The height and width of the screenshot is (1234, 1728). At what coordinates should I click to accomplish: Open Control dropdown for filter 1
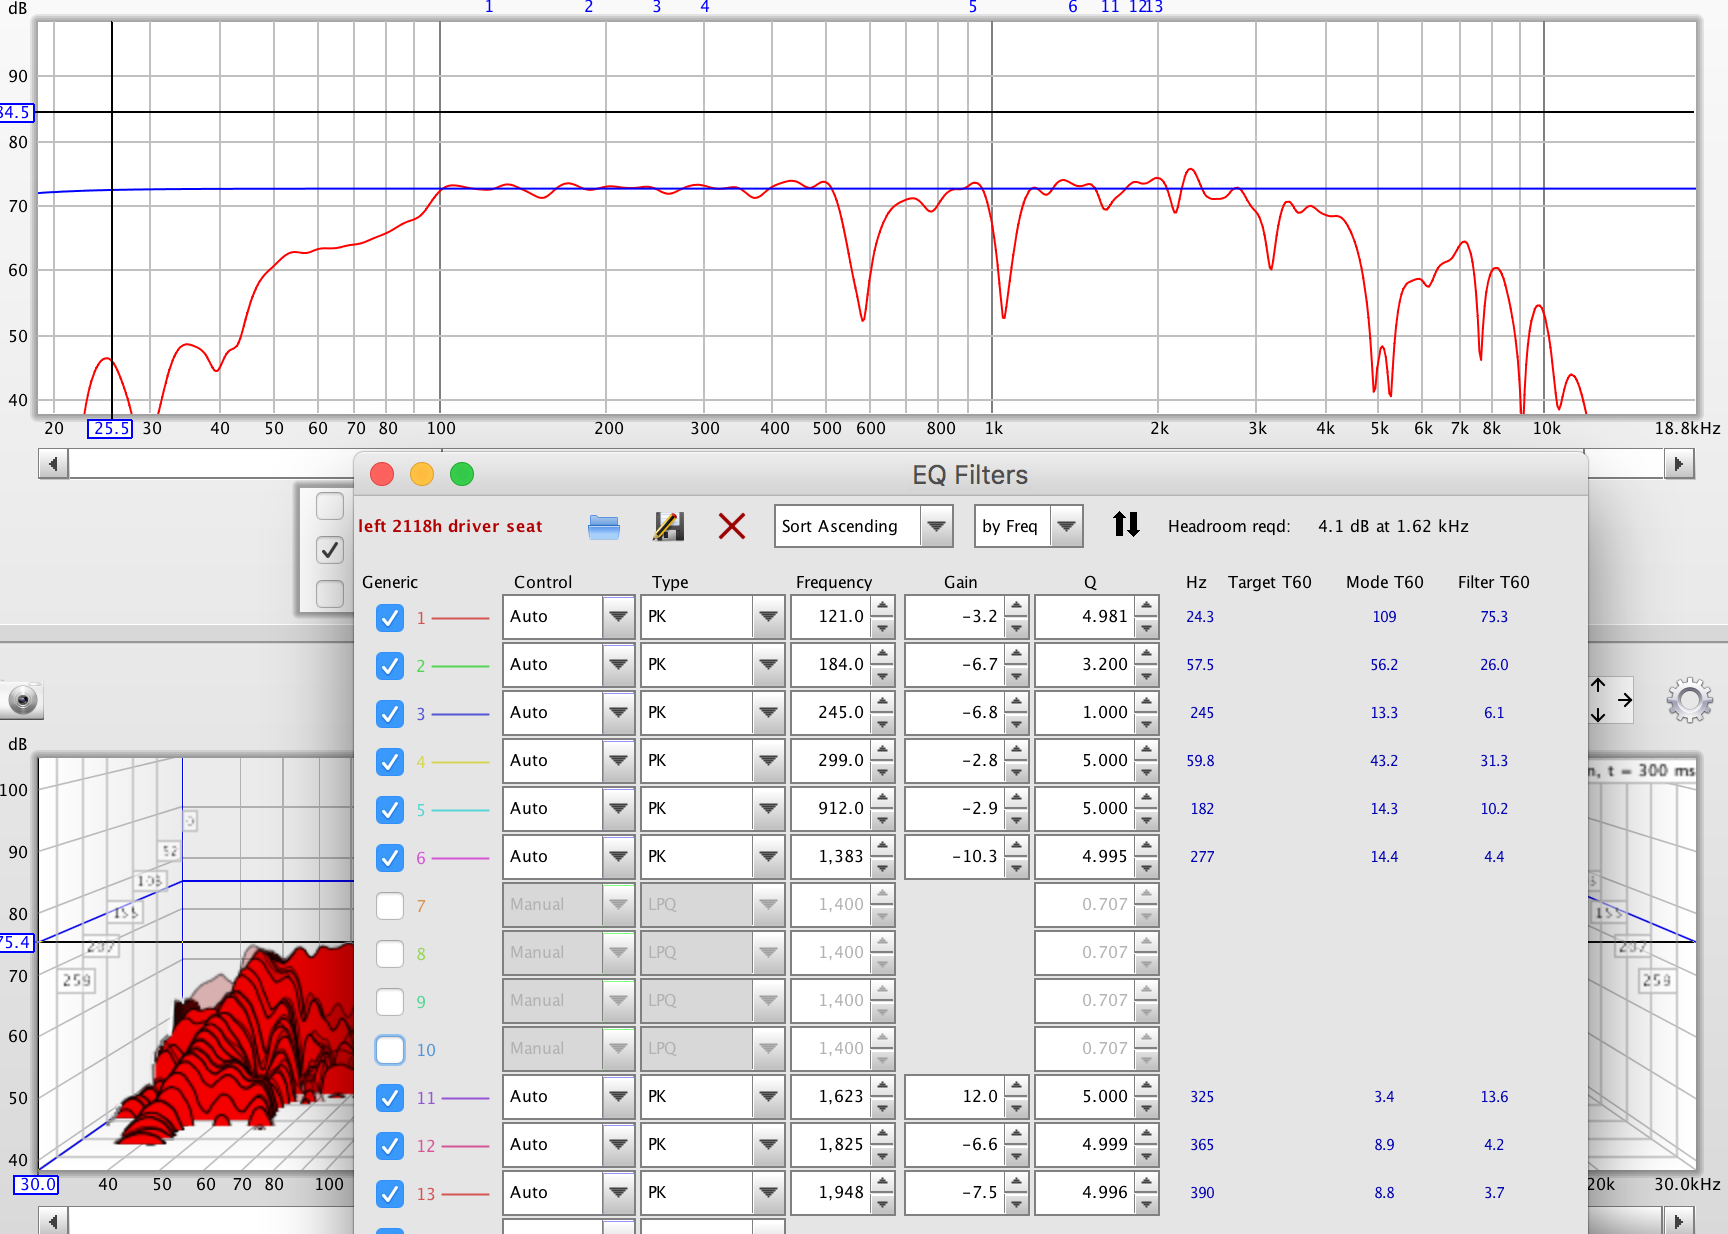[x=568, y=617]
